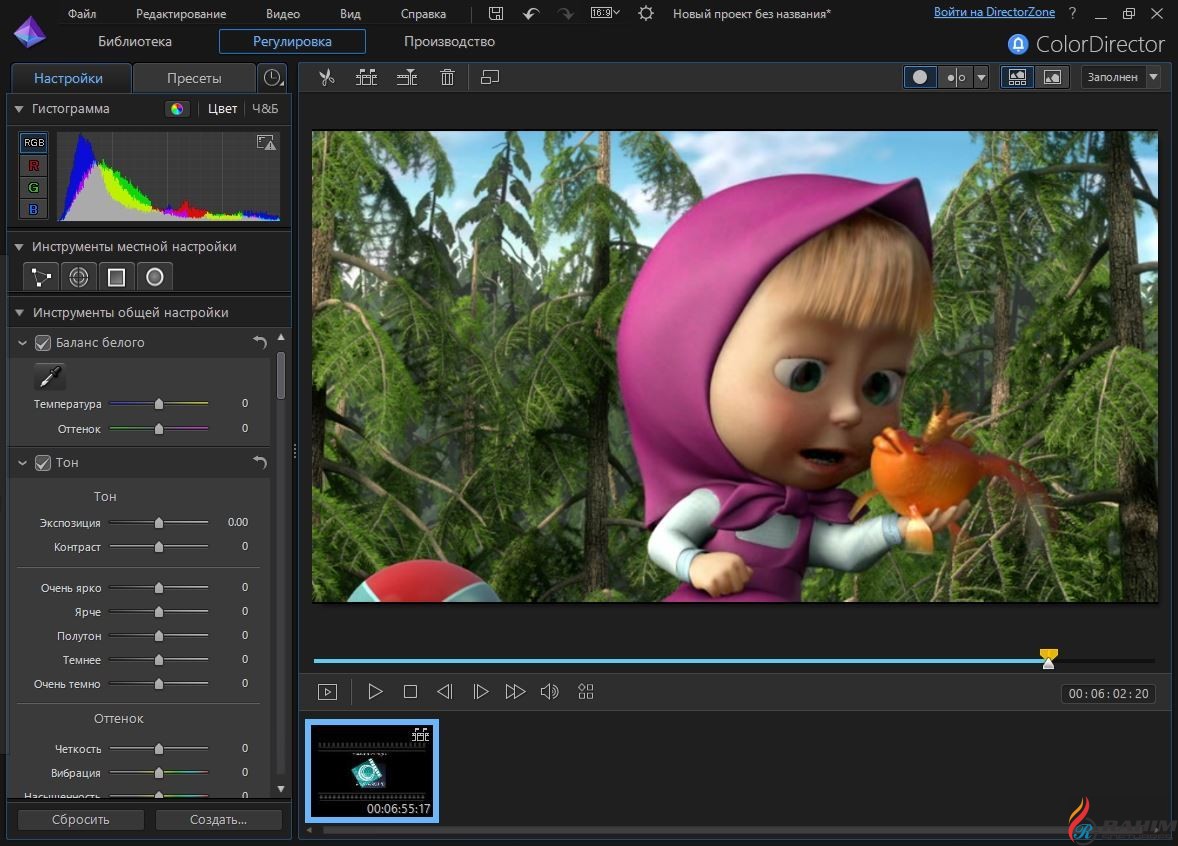This screenshot has height=846, width=1178.
Task: Click the Температура slider handle
Action: pyautogui.click(x=159, y=404)
